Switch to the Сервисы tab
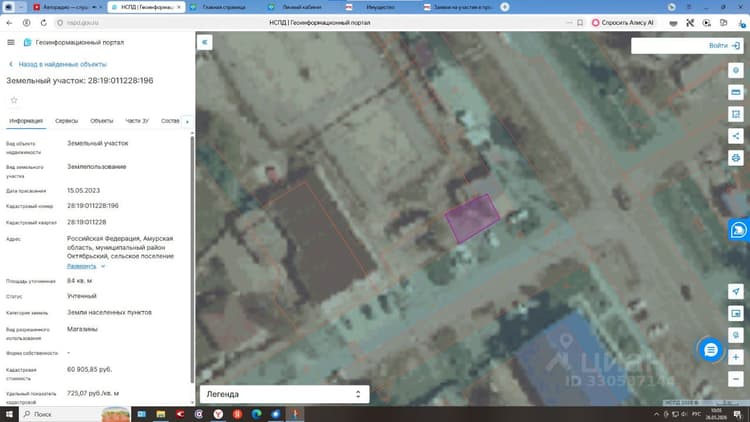This screenshot has height=422, width=750. [x=66, y=121]
